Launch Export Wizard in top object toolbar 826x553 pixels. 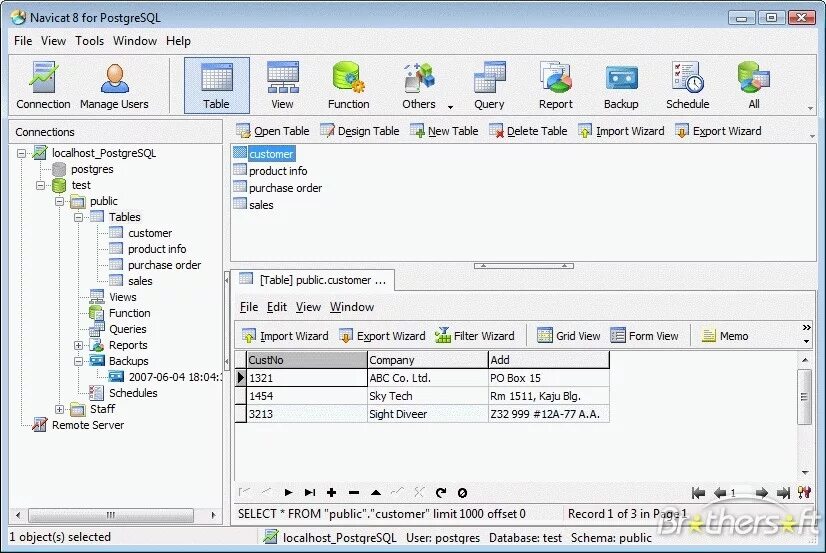coord(718,131)
